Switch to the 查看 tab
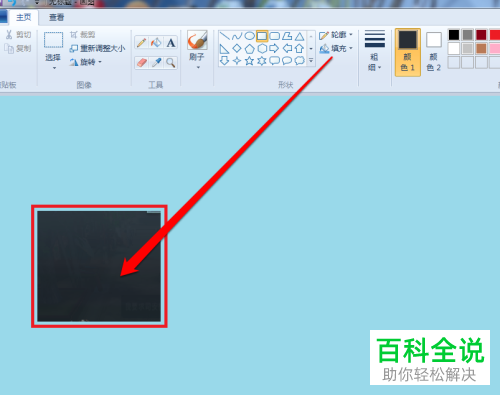Screen dimensions: 500x395 click(x=56, y=17)
